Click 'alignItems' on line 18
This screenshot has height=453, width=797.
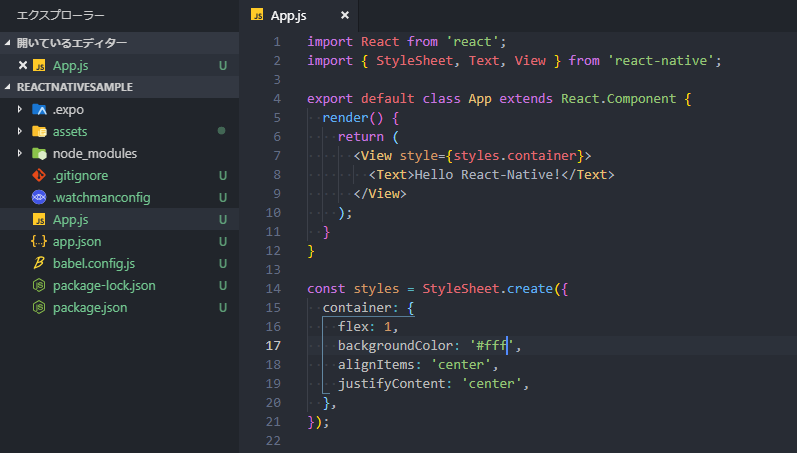[376, 365]
